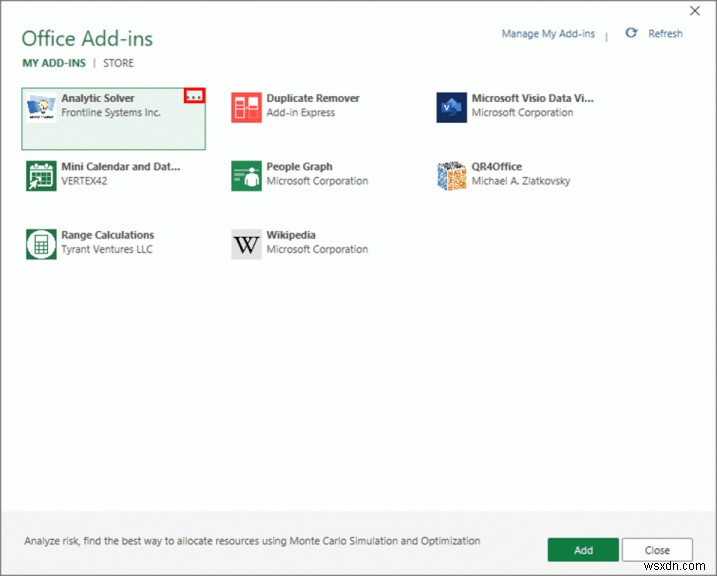Select the Wikipedia add-in title
The image size is (717, 576).
pyautogui.click(x=290, y=235)
